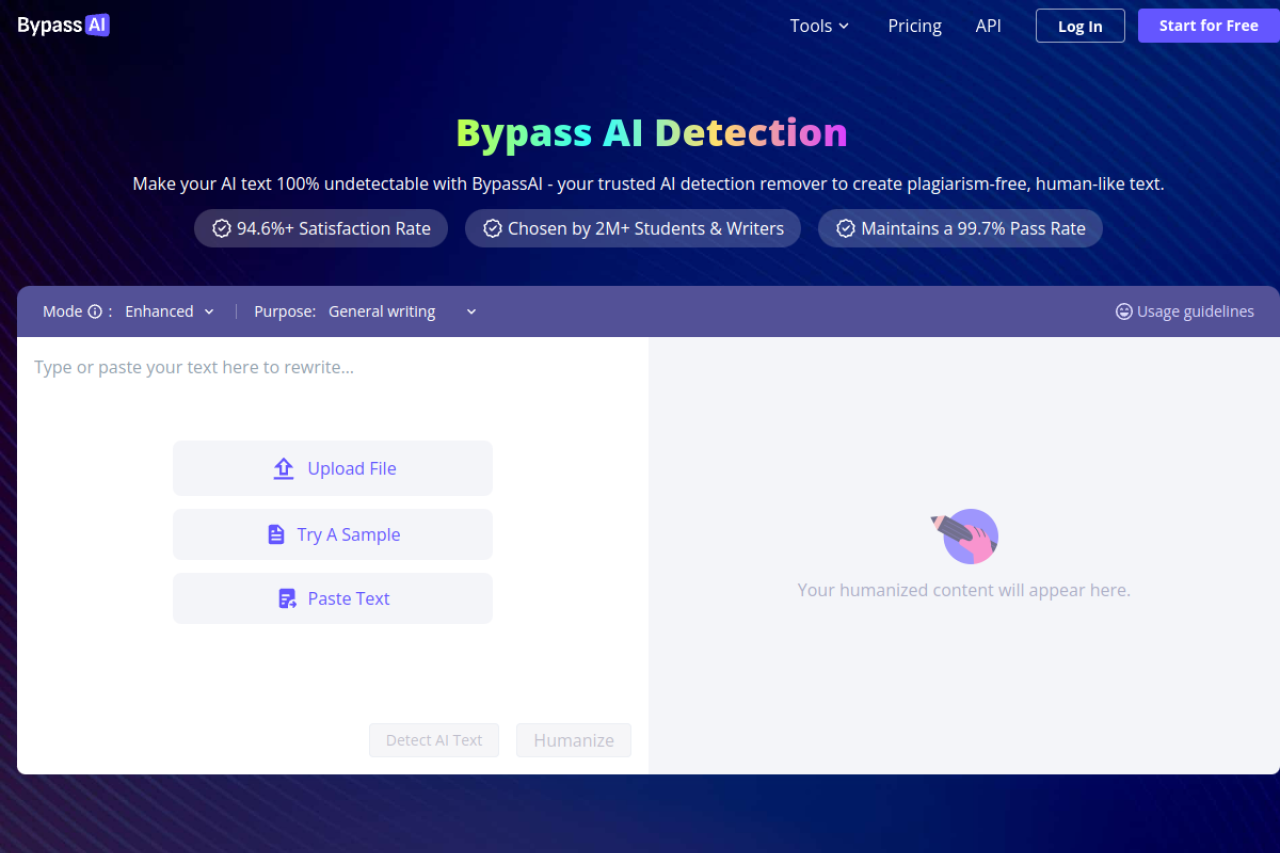This screenshot has height=853, width=1280.
Task: Click the Log In button
Action: [x=1080, y=26]
